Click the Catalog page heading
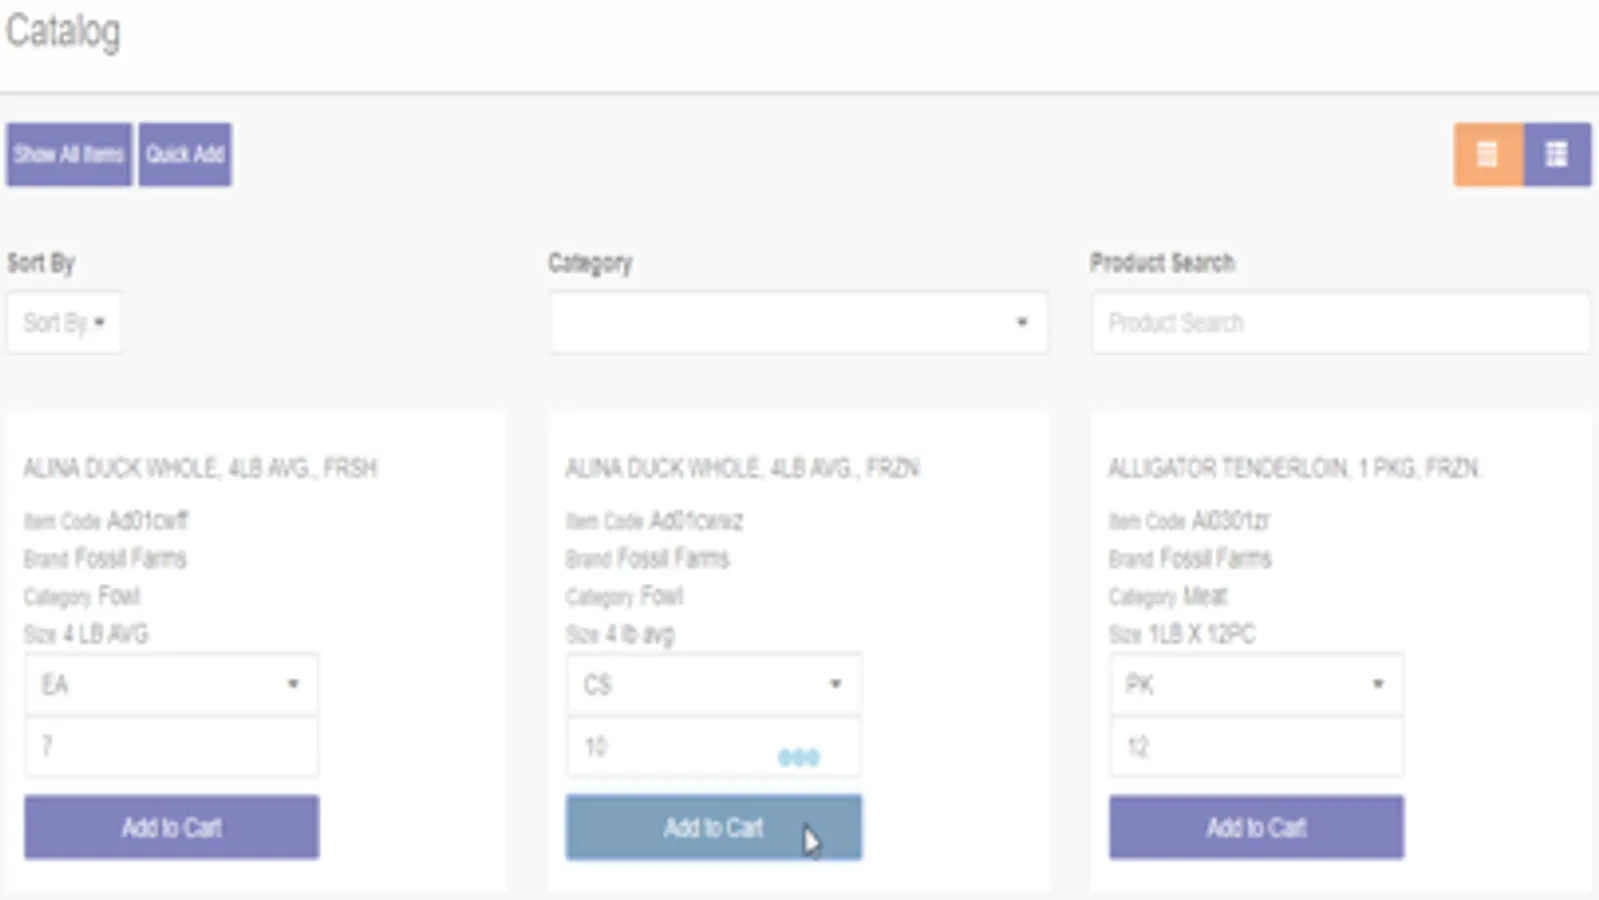This screenshot has height=900, width=1599. [x=63, y=31]
